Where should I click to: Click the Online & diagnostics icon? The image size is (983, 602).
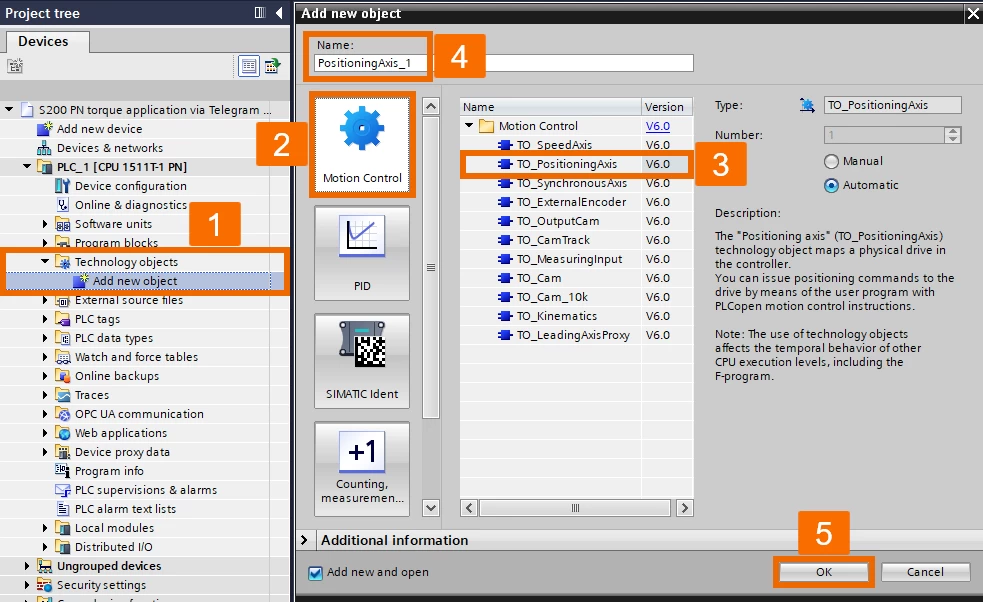click(x=62, y=205)
